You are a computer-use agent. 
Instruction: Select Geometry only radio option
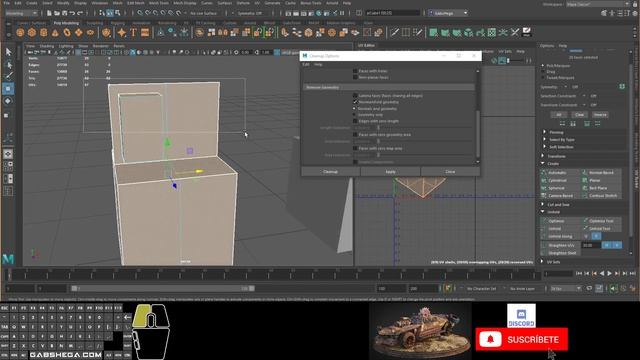(x=354, y=115)
